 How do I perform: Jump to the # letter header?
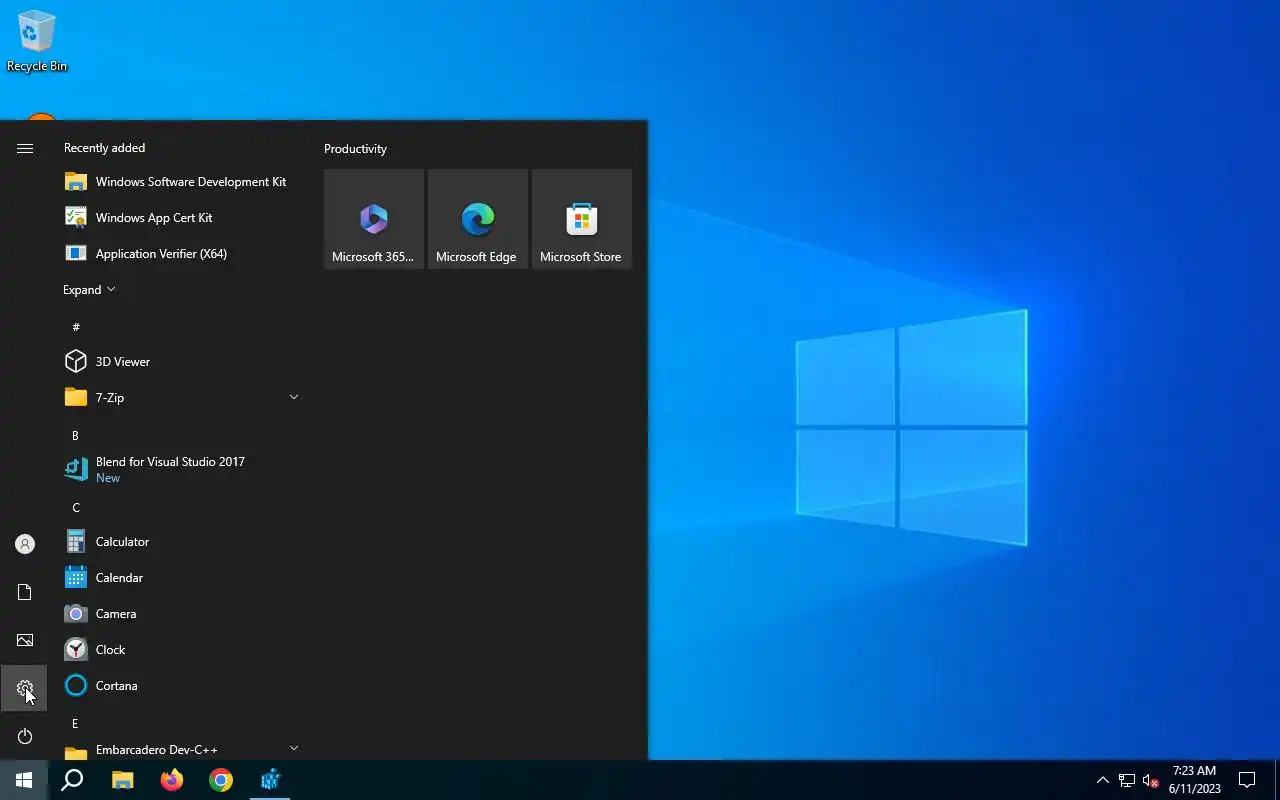pyautogui.click(x=76, y=327)
